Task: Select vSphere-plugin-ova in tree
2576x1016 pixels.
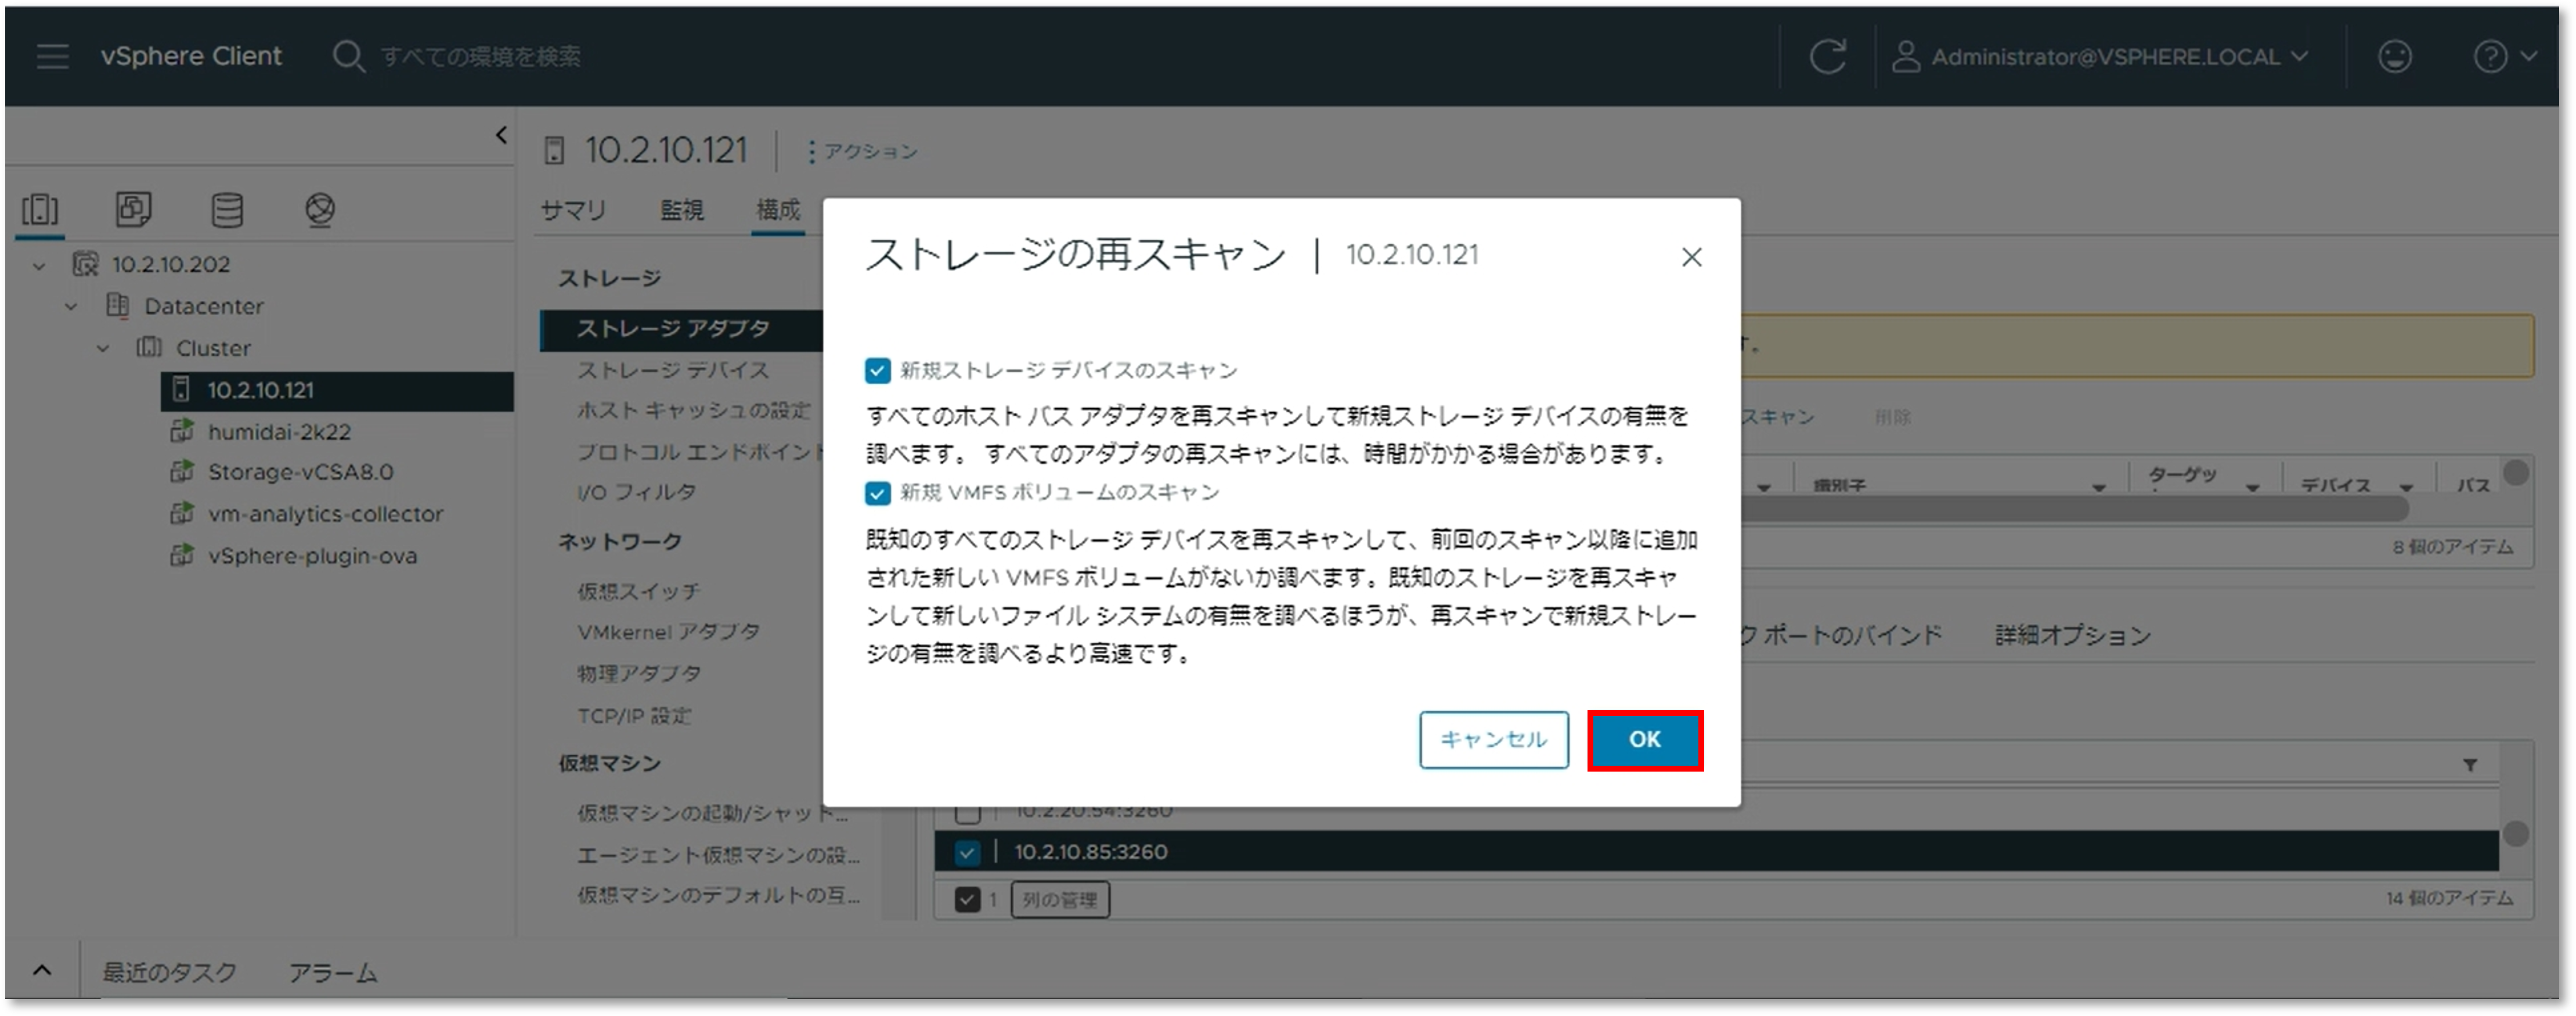Action: [312, 555]
